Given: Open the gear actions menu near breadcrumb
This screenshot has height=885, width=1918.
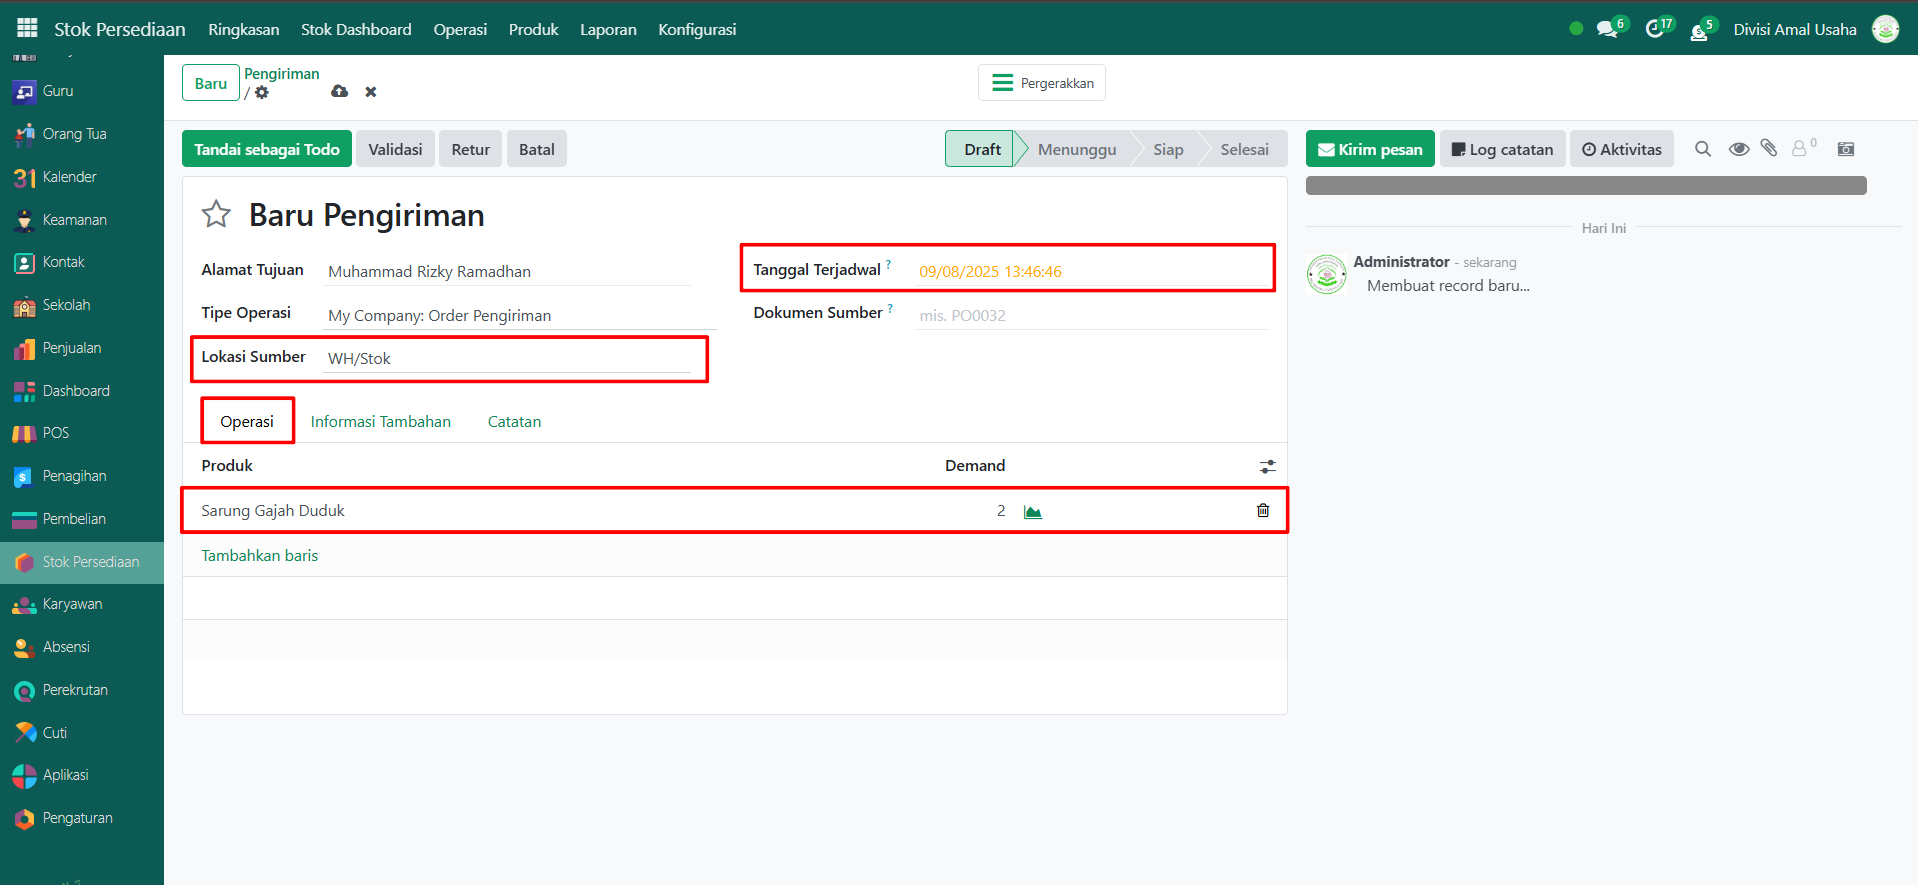Looking at the screenshot, I should (x=262, y=93).
